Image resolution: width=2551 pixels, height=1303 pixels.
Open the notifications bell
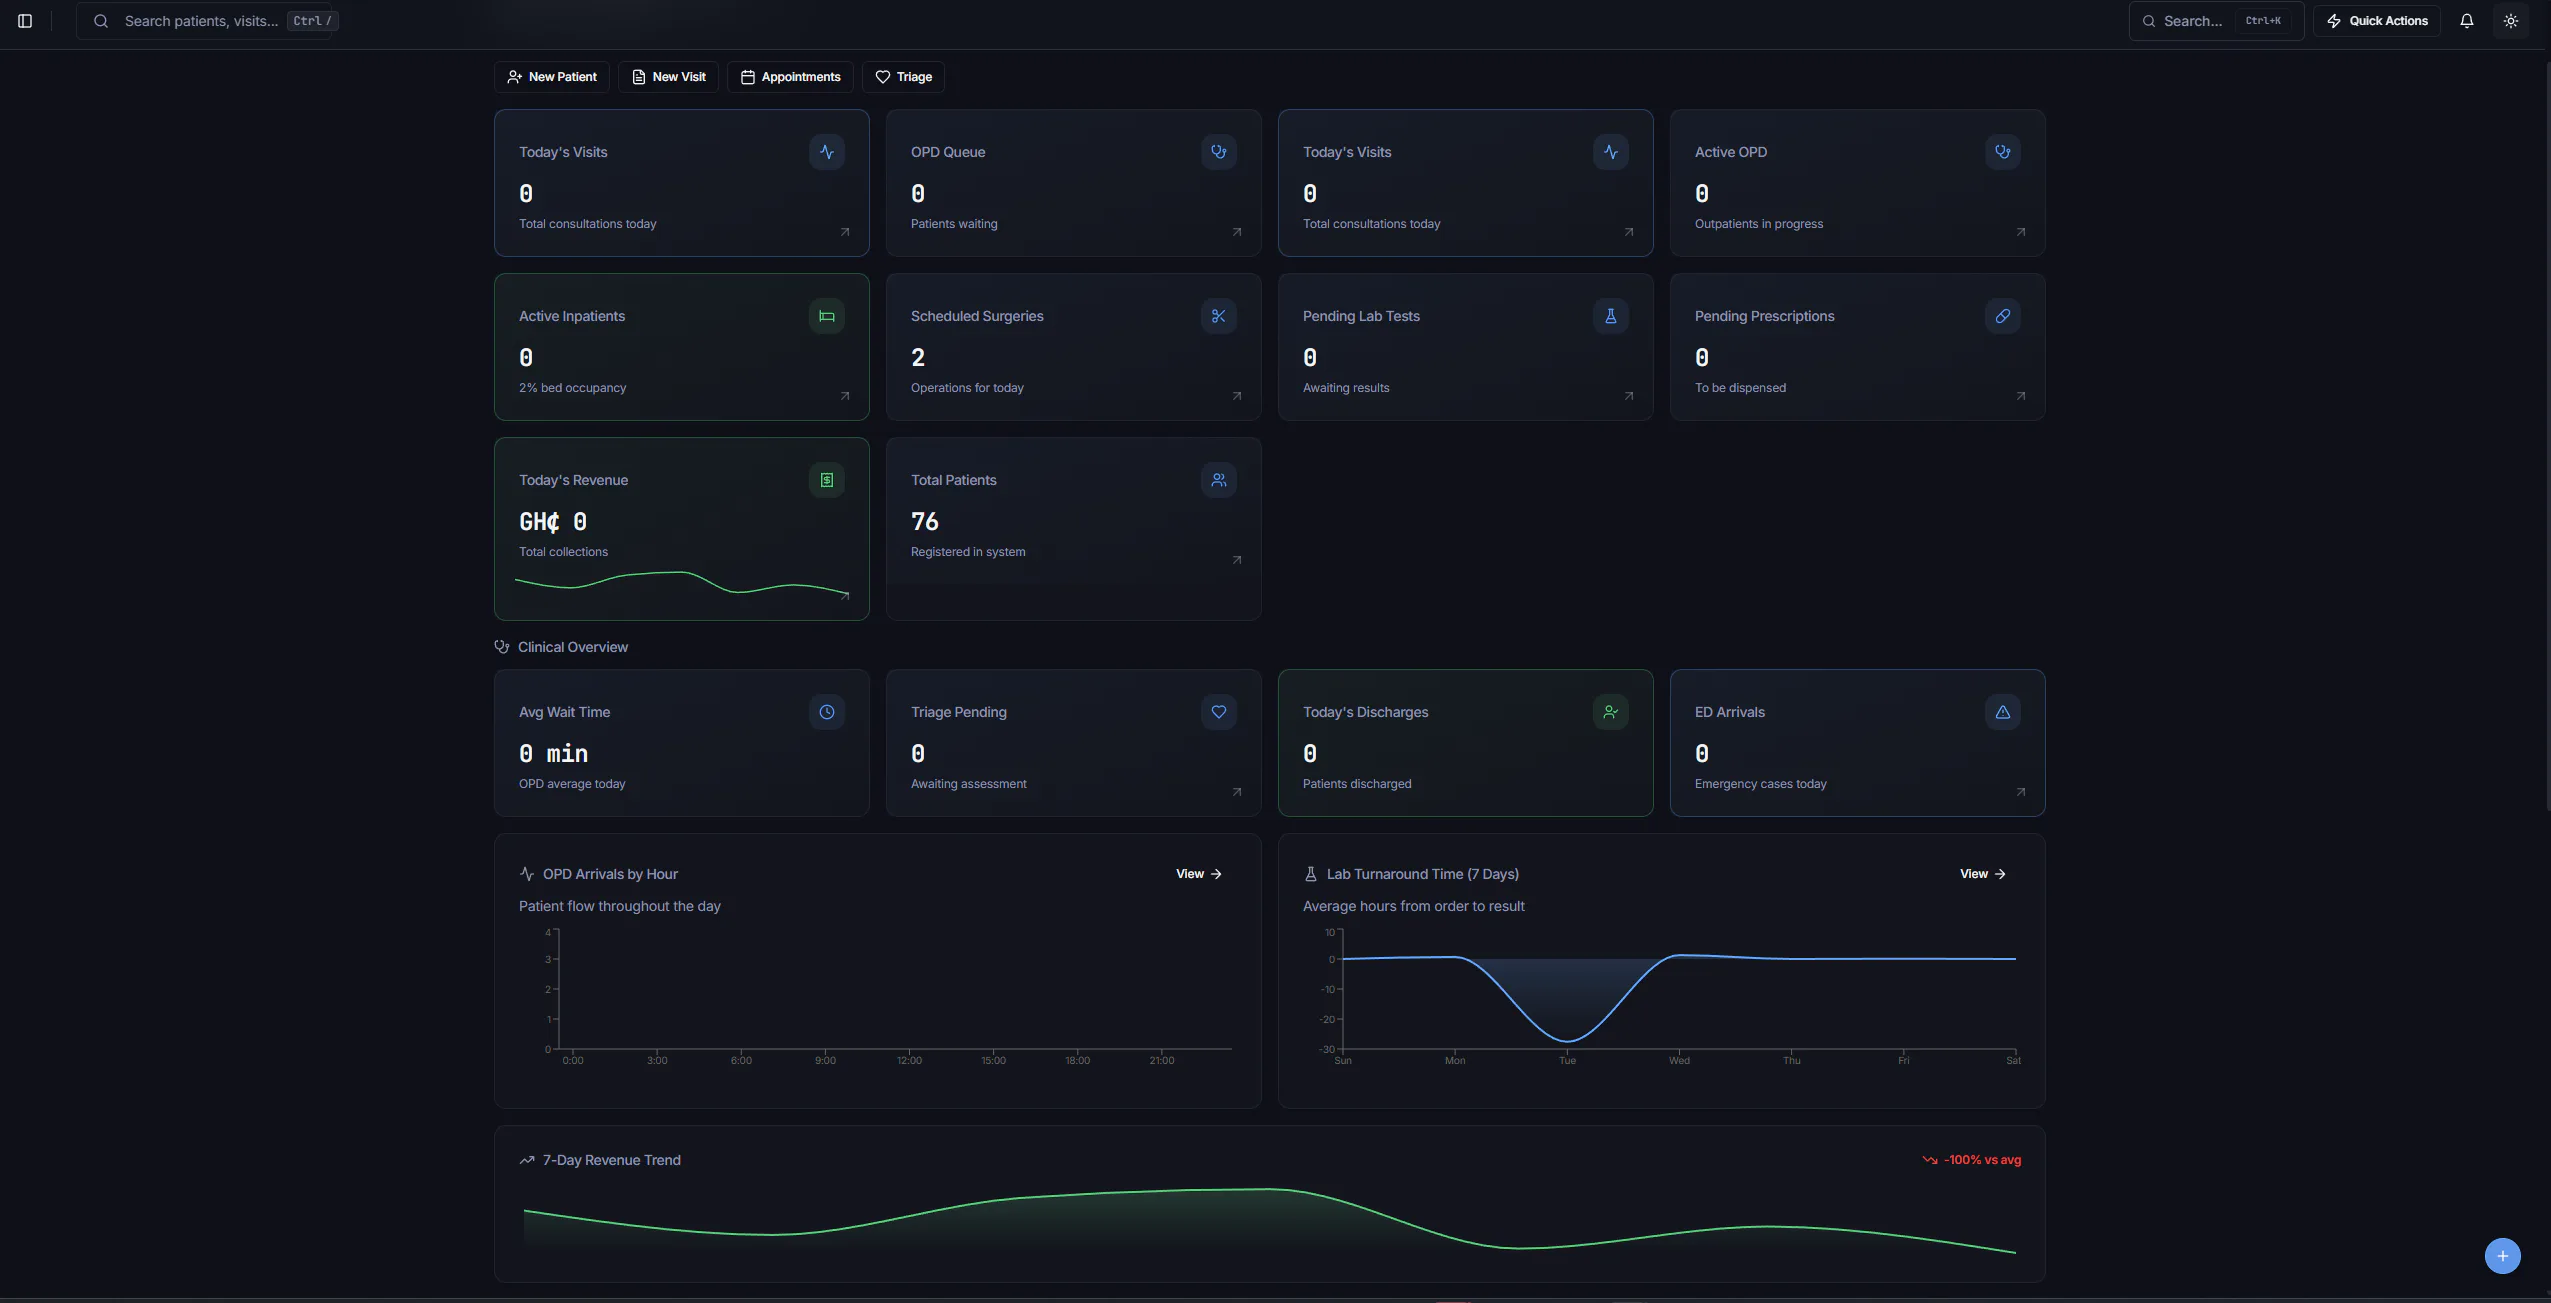tap(2467, 21)
